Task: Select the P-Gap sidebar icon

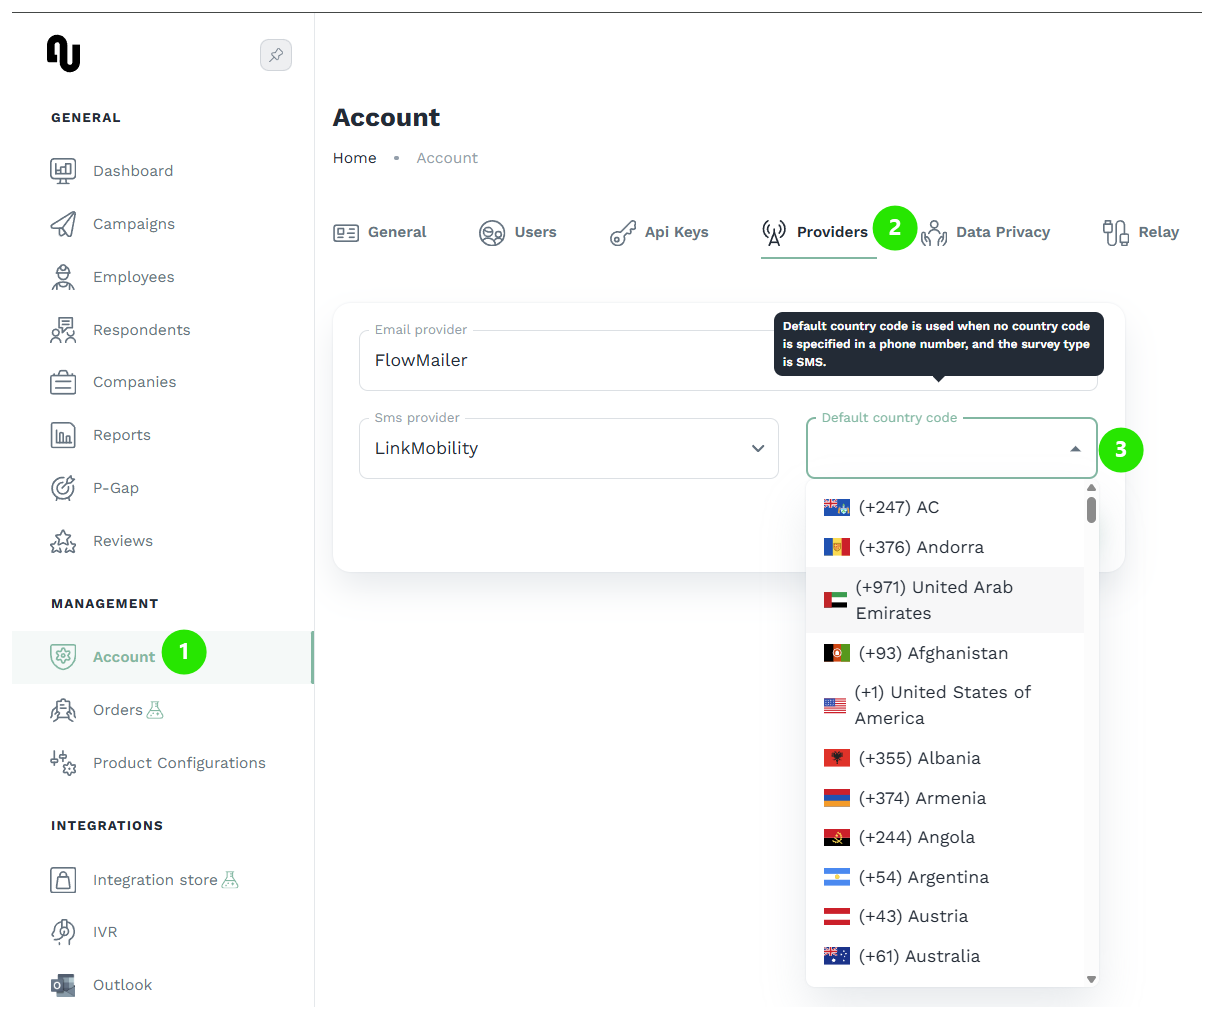Action: click(x=62, y=487)
